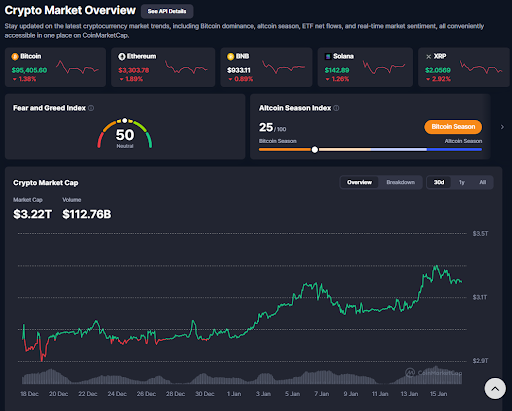Image resolution: width=512 pixels, height=411 pixels.
Task: Click the $3.5T y-axis label
Action: point(480,234)
